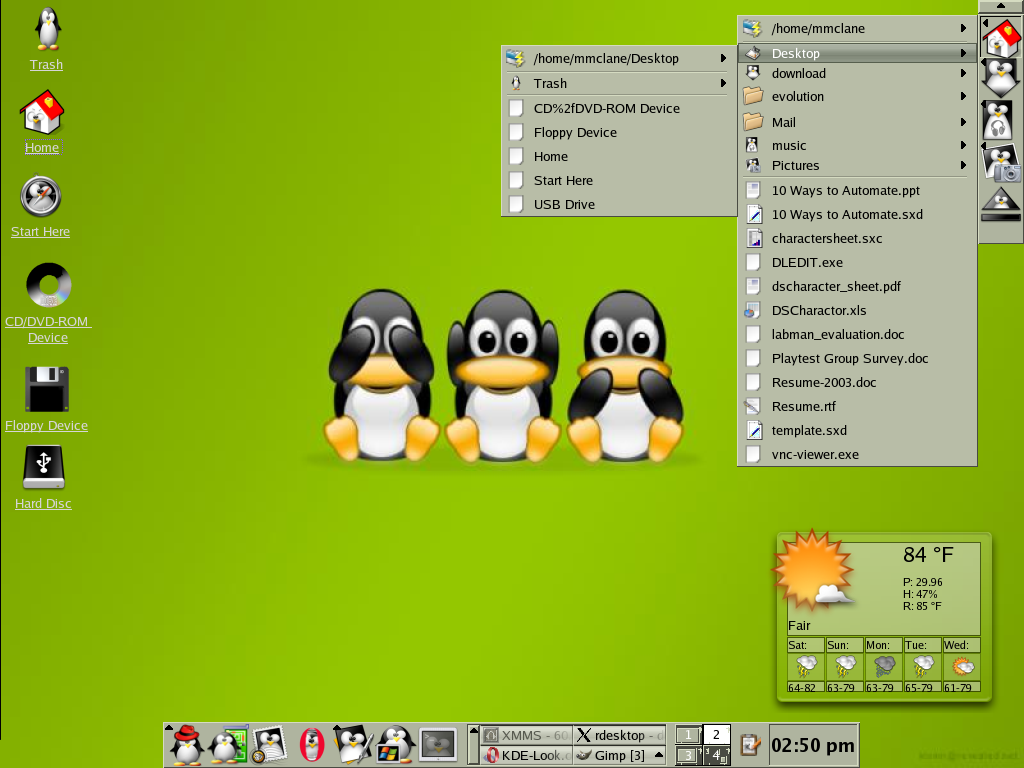Click the hide-panel arrow atop the side panel
The height and width of the screenshot is (768, 1024).
click(x=1000, y=6)
